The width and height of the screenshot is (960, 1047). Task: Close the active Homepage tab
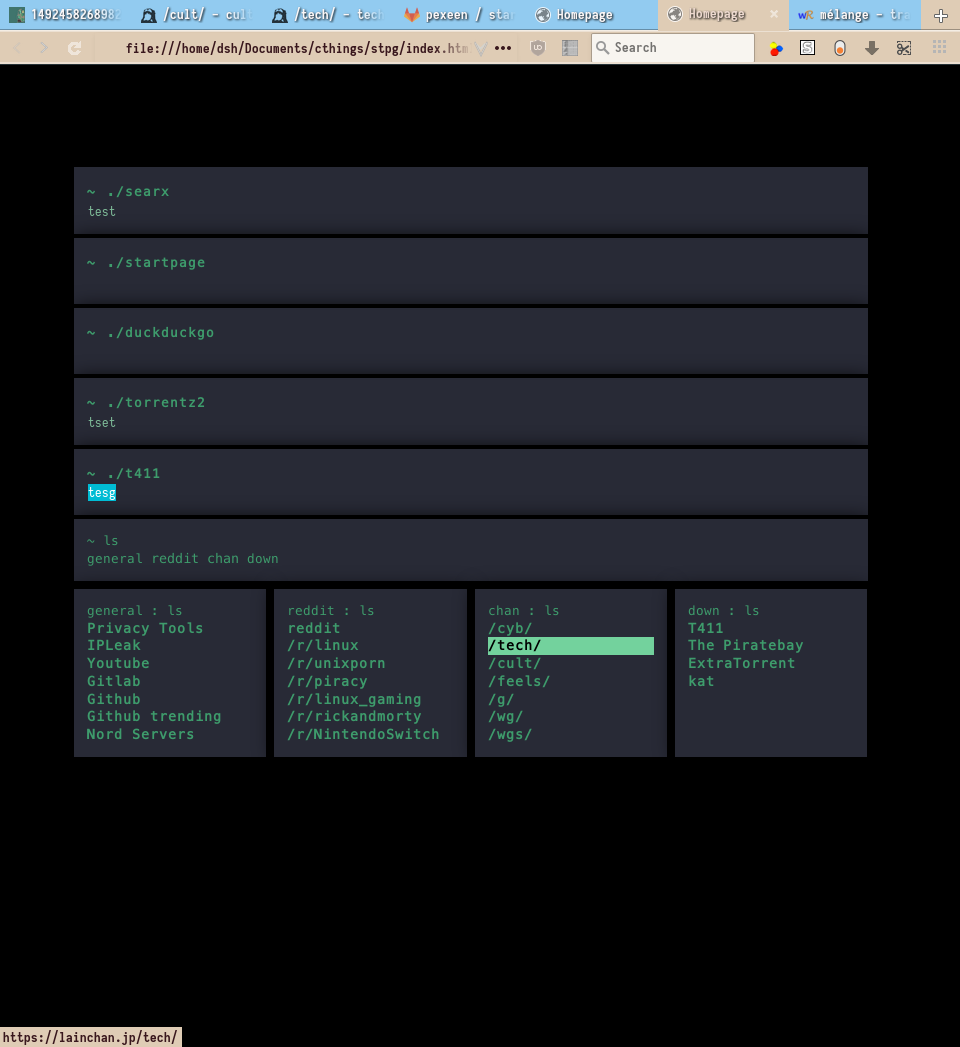tap(773, 15)
